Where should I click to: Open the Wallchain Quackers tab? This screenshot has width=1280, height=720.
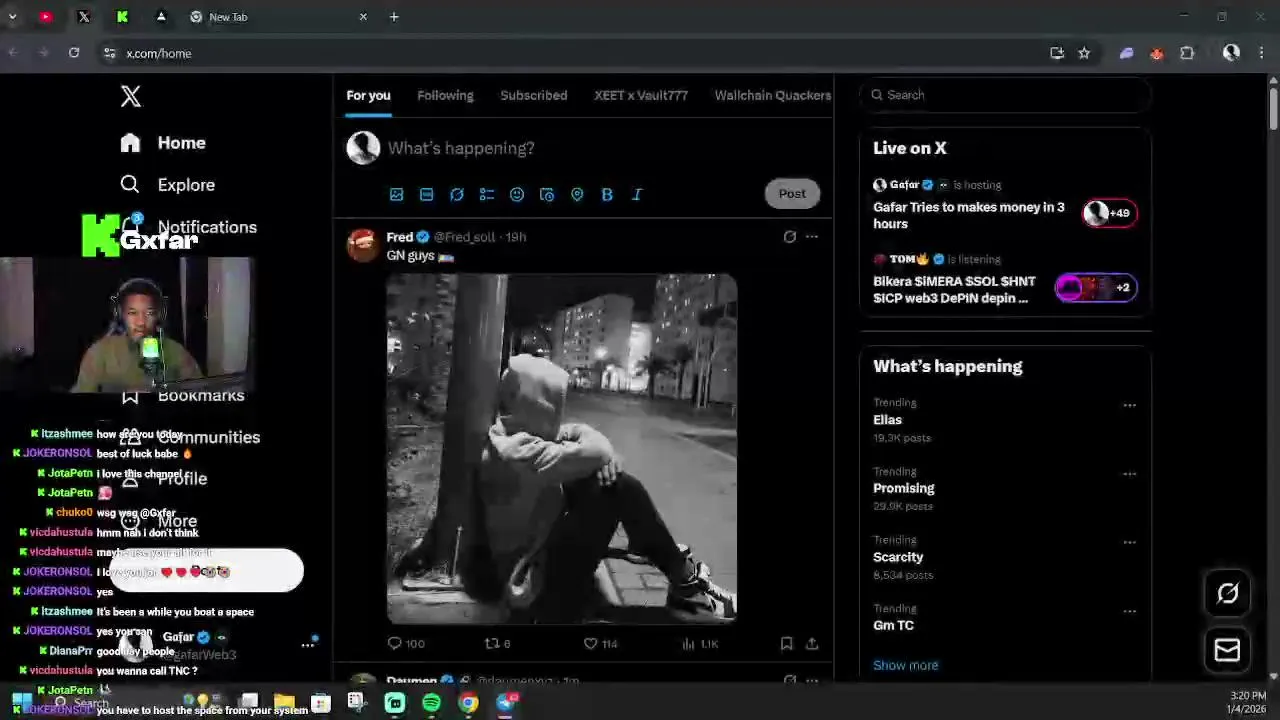click(773, 95)
